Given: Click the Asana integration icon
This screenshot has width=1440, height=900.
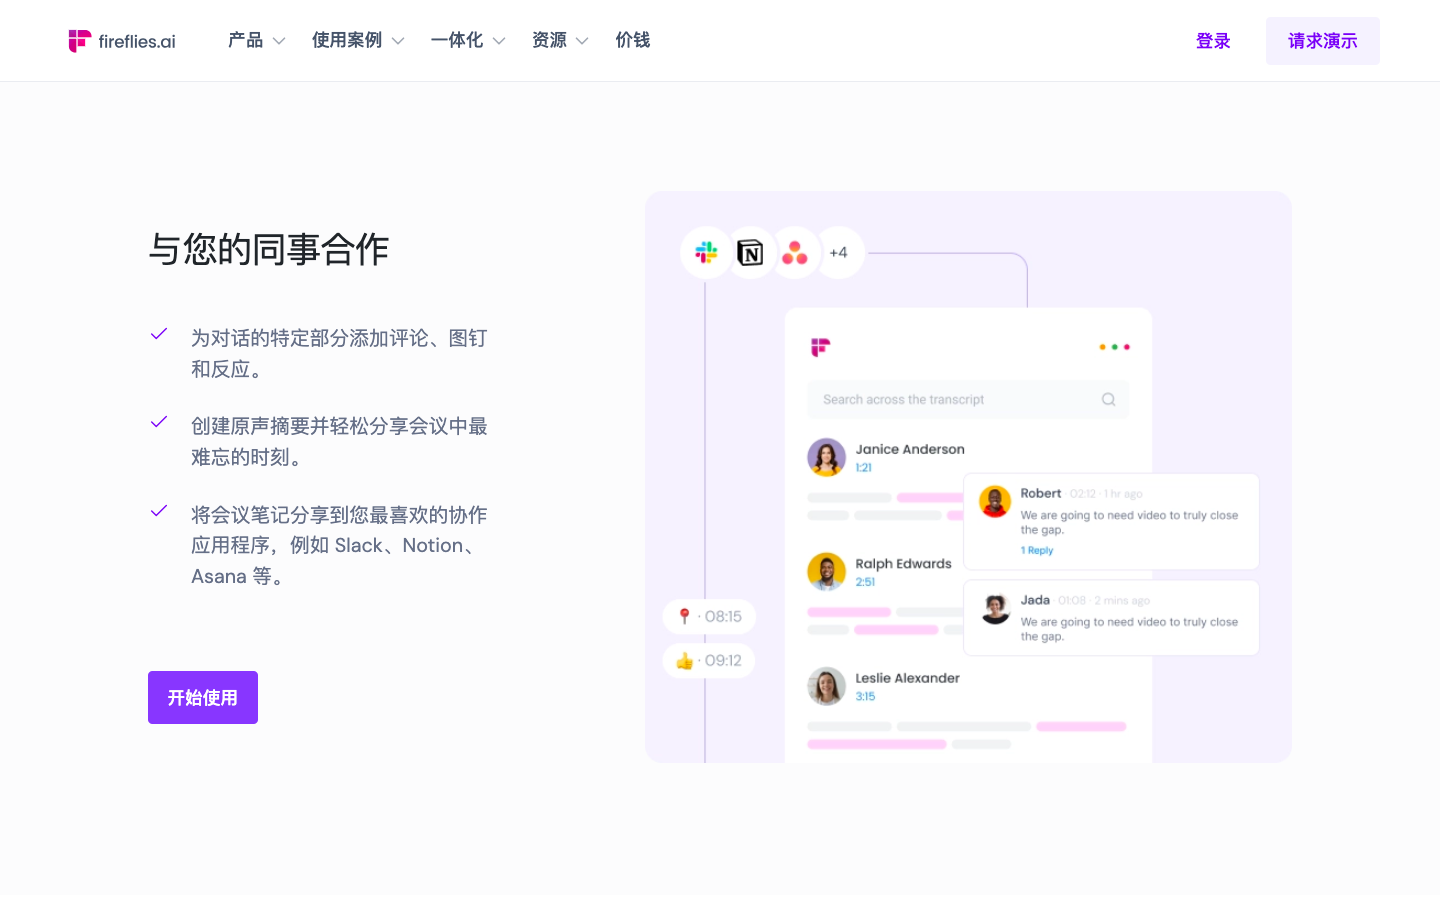Looking at the screenshot, I should [x=795, y=253].
